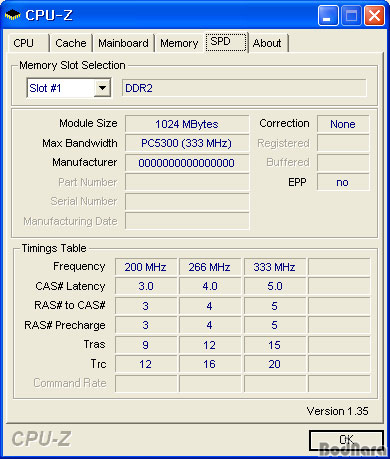Click the disabled maximize button
Image resolution: width=390 pixels, height=459 pixels.
[x=351, y=15]
